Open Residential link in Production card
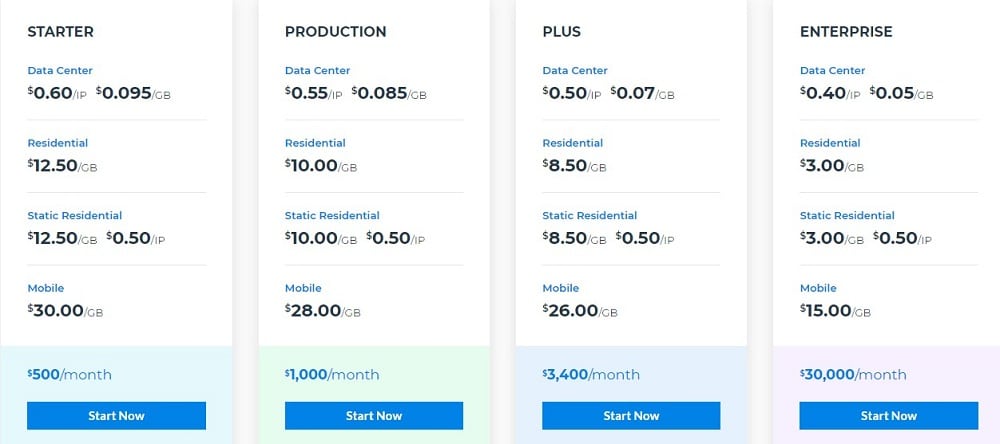This screenshot has height=444, width=1000. (x=315, y=143)
